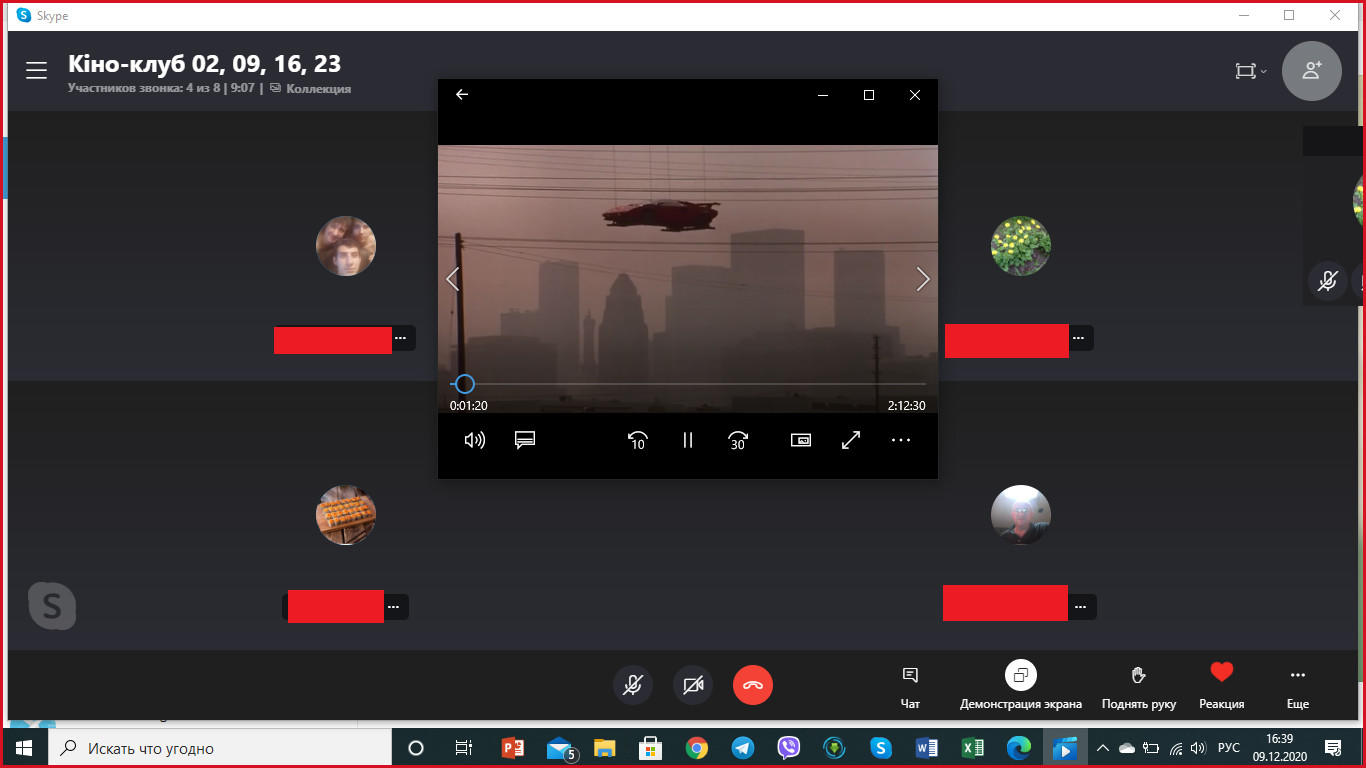This screenshot has width=1366, height=768.
Task: Expand the hidden system tray icons
Action: click(1103, 748)
